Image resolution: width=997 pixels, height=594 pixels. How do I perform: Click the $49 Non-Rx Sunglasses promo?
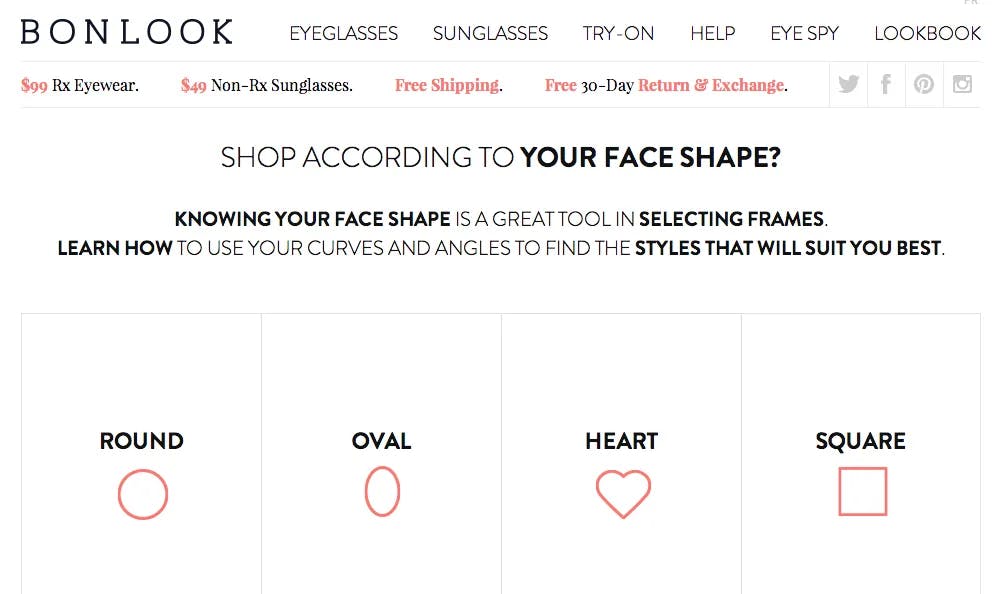[x=266, y=85]
